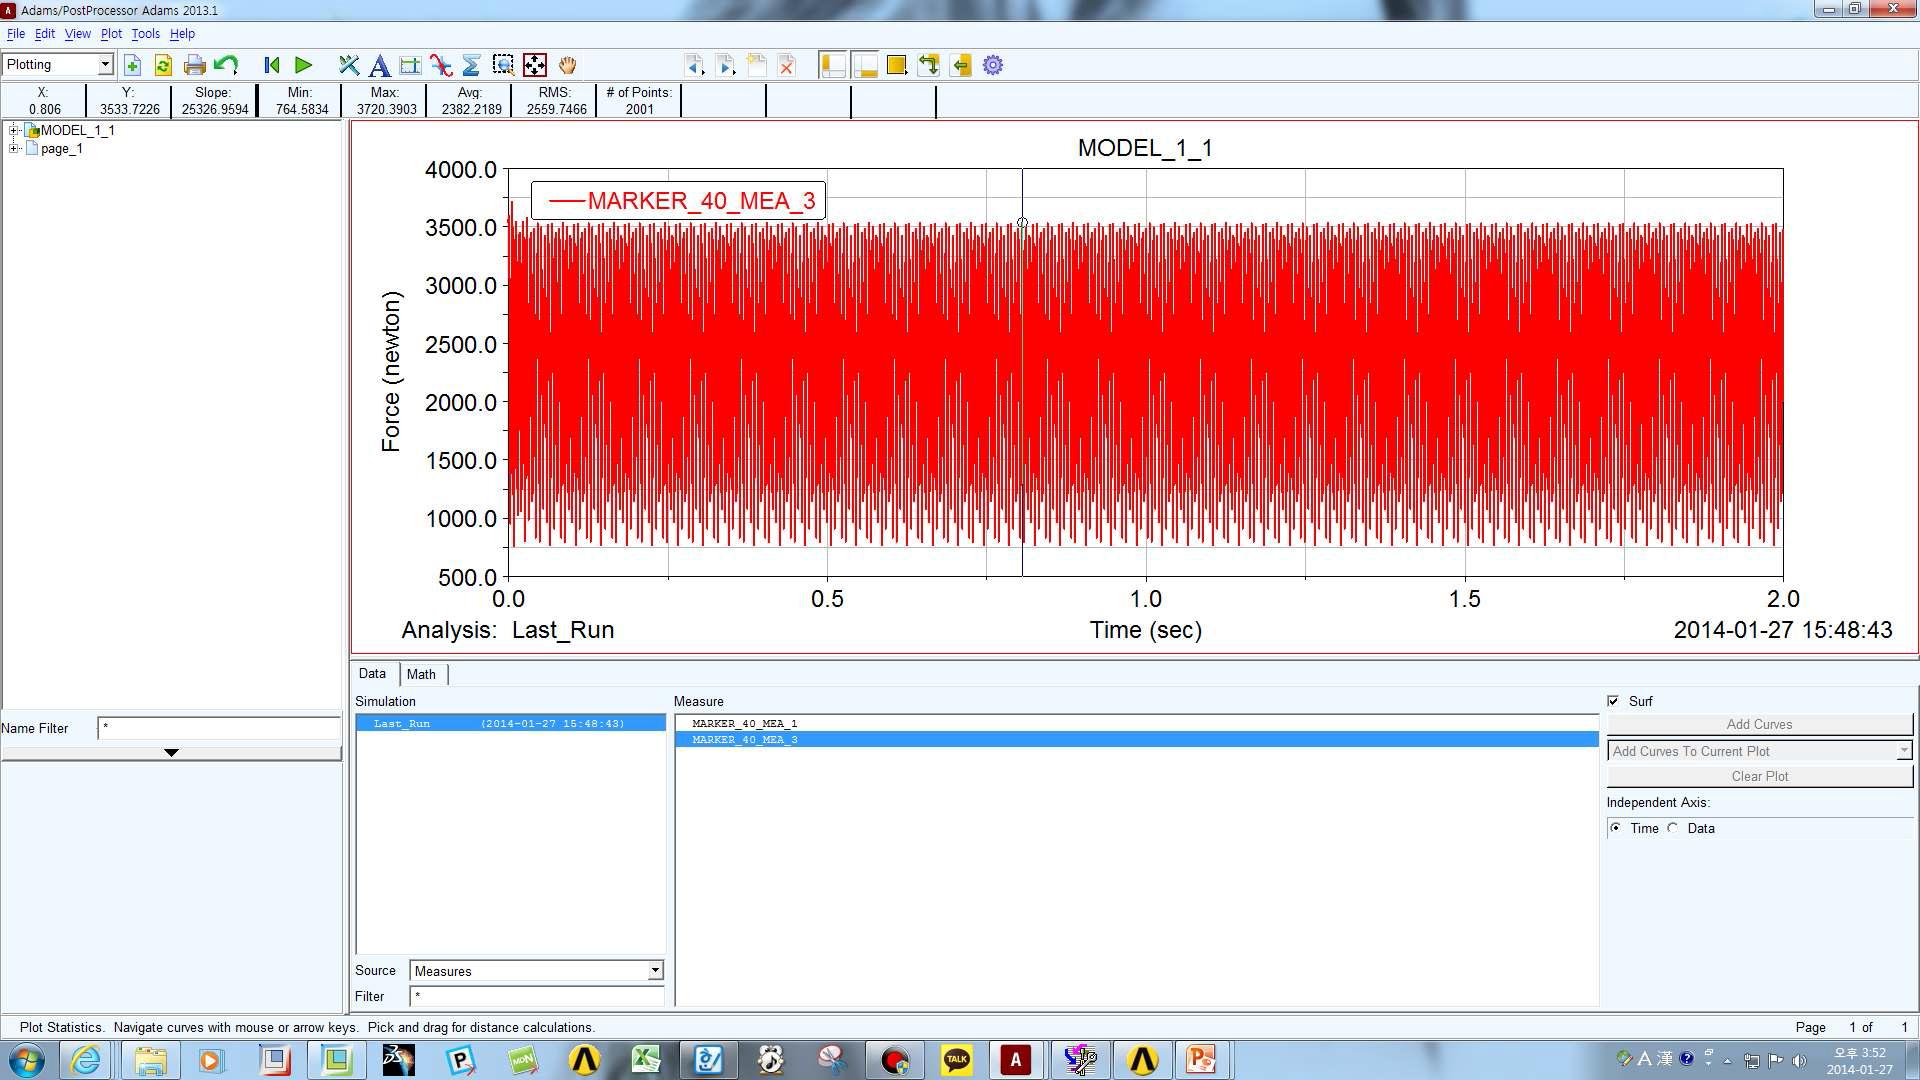Click the Time (sec) axis label
The width and height of the screenshot is (1920, 1080).
[x=1146, y=630]
